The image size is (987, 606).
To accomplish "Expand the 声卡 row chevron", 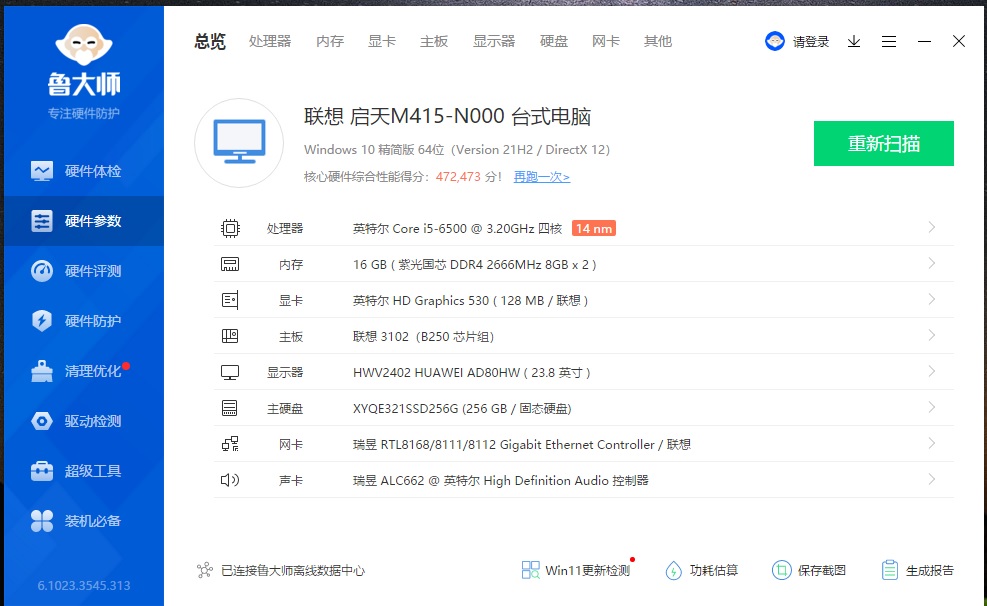I will [x=932, y=479].
